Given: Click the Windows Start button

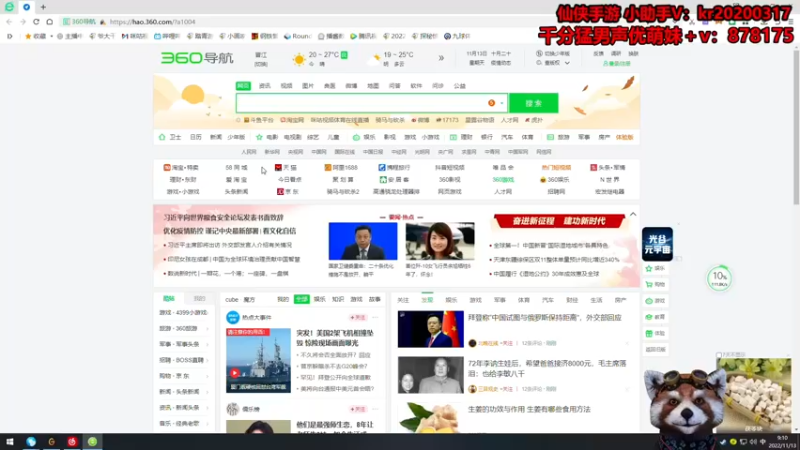Looking at the screenshot, I should click(9, 442).
